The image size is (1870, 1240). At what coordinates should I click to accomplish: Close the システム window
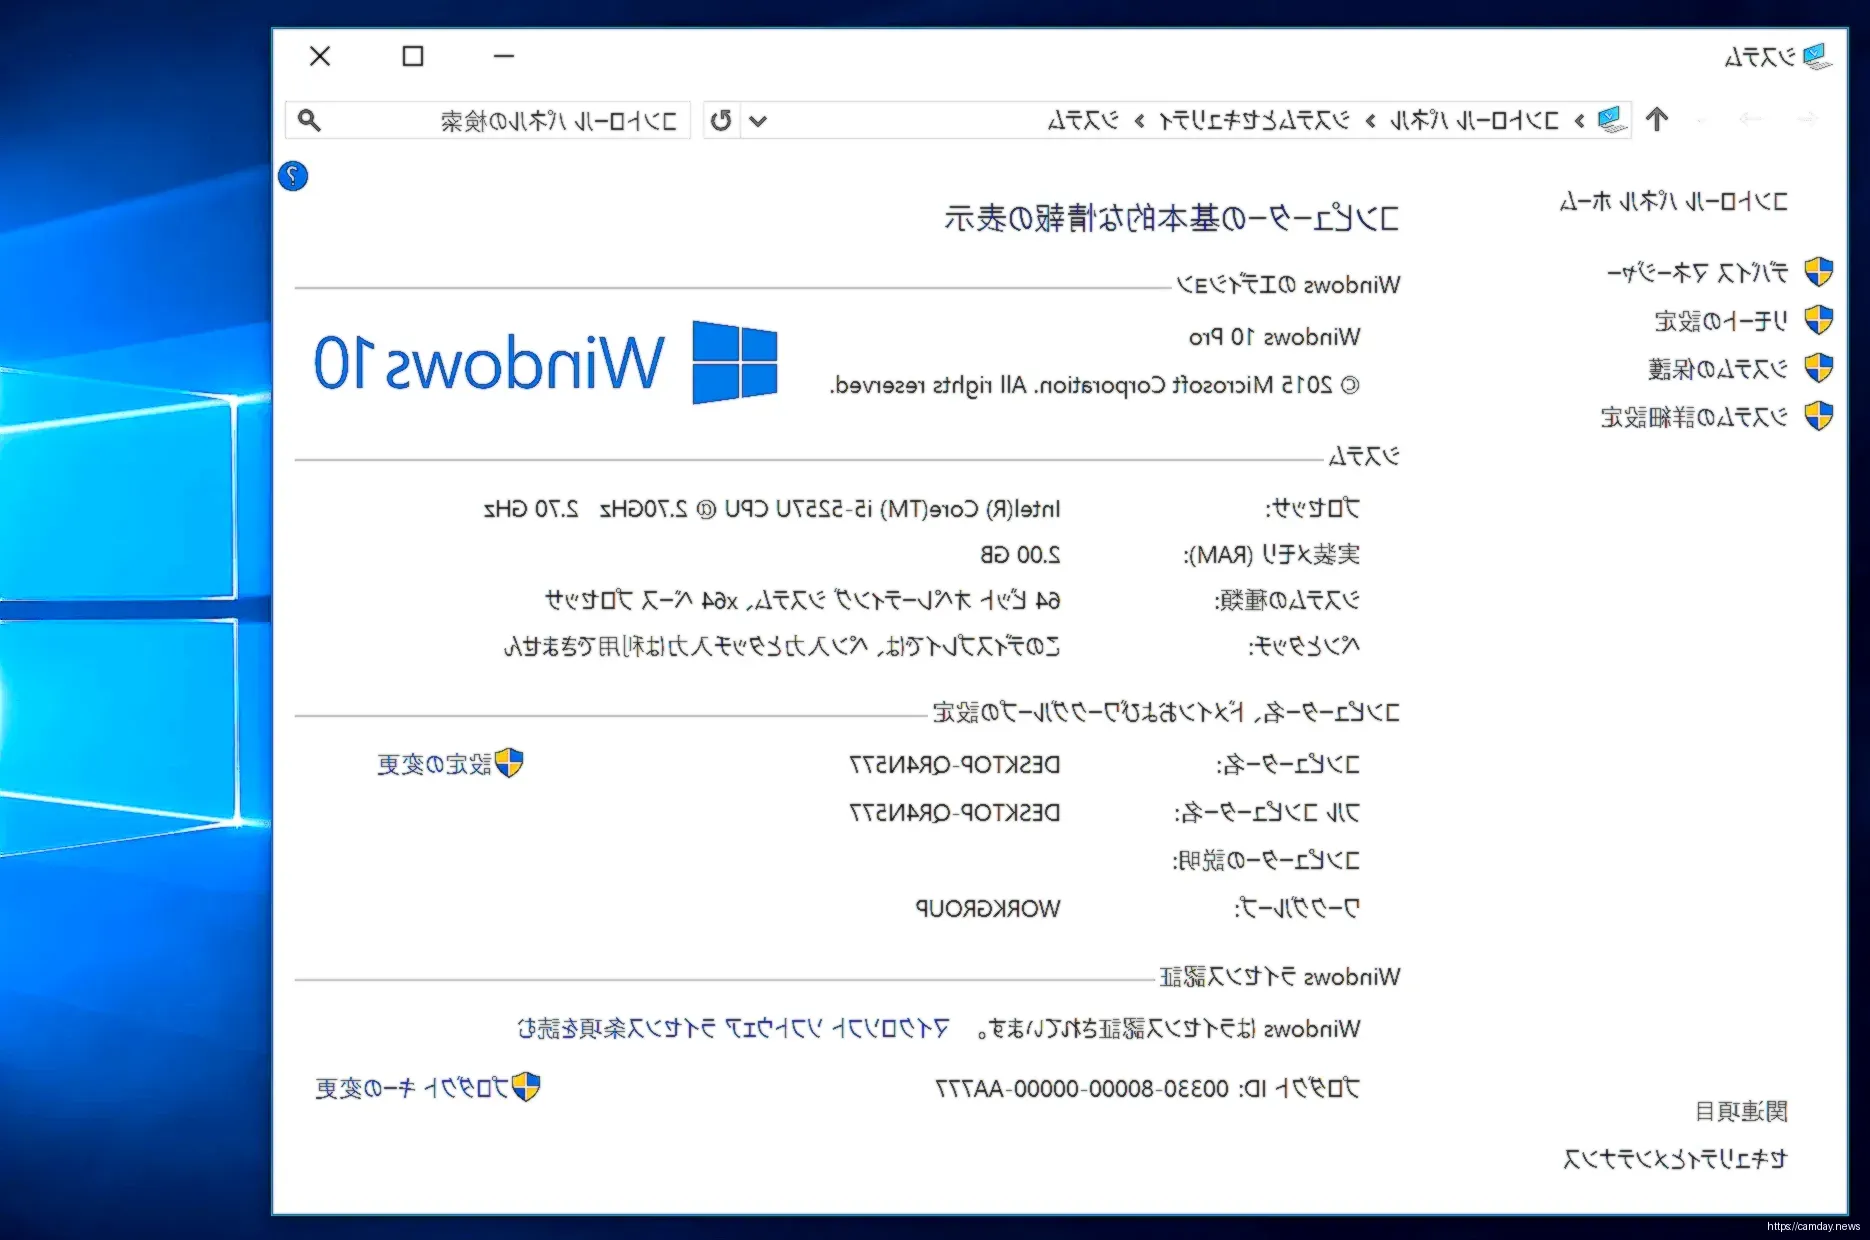pyautogui.click(x=320, y=56)
